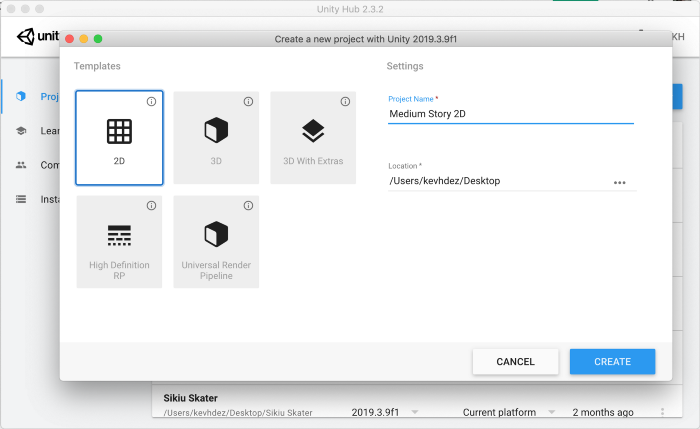Select the 2D template card

[x=119, y=137]
